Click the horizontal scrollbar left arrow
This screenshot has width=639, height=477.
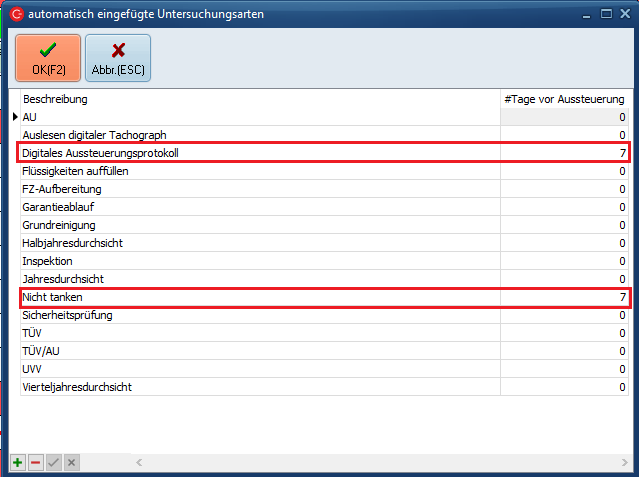(140, 462)
